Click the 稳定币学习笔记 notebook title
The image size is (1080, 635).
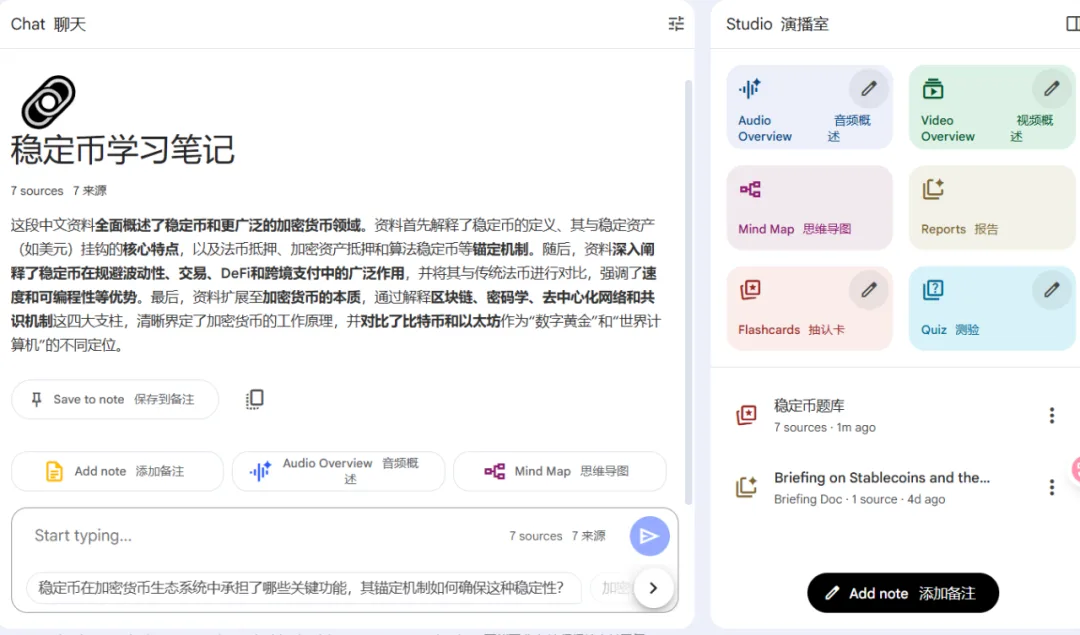(x=123, y=149)
